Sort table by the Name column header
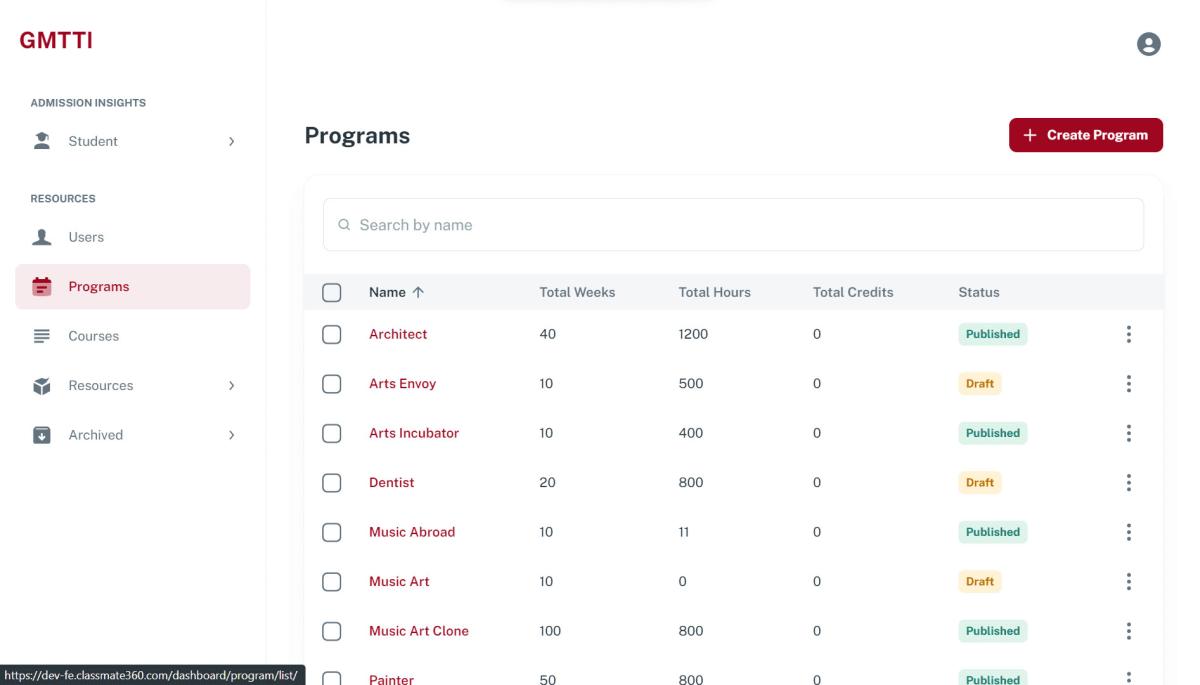The image size is (1200, 685). [x=388, y=293]
